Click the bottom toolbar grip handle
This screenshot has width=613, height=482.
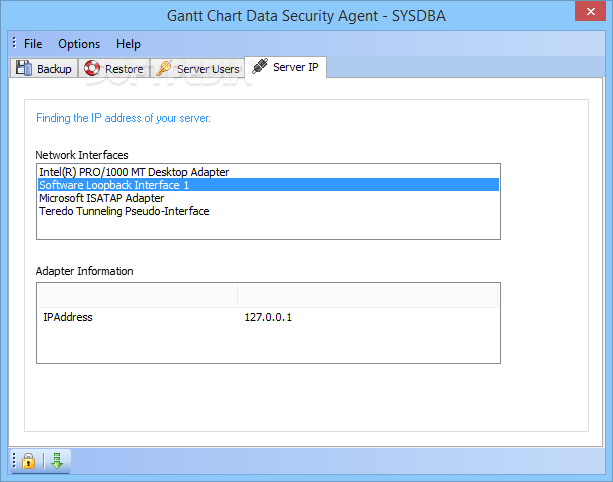pyautogui.click(x=14, y=460)
